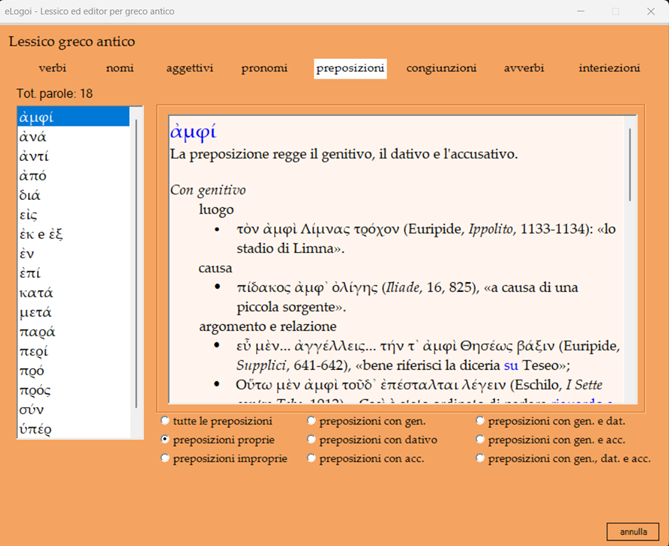669x546 pixels.
Task: Follow the blue 'su' link in definition
Action: (x=510, y=365)
